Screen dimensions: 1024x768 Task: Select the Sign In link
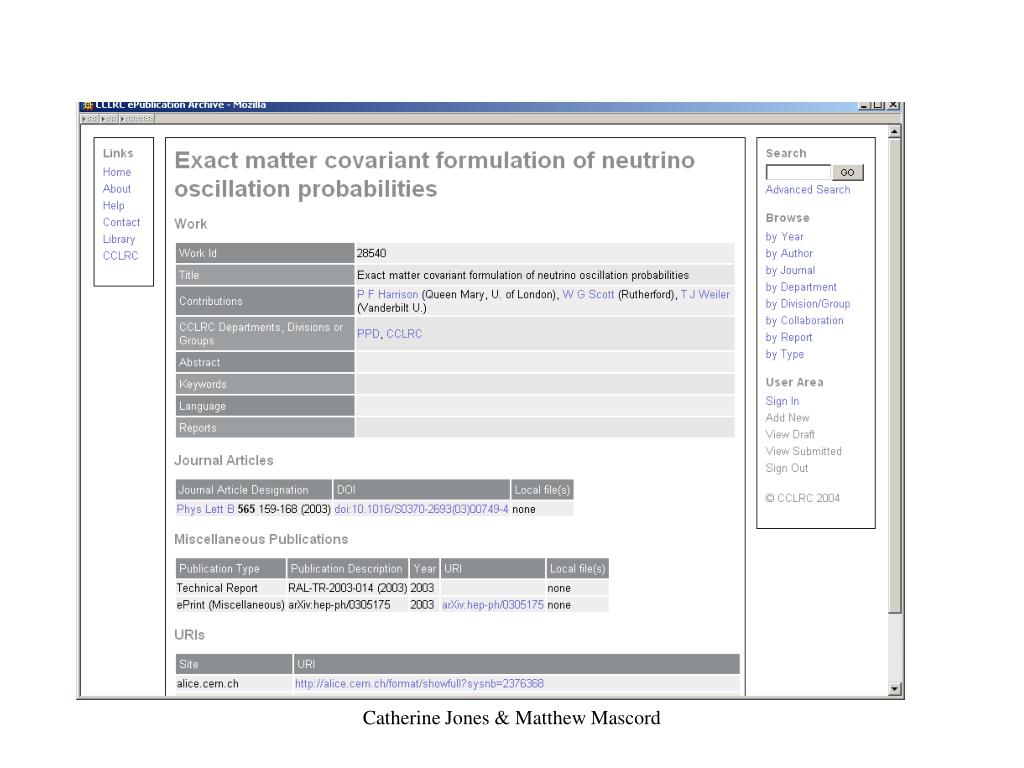click(x=782, y=401)
